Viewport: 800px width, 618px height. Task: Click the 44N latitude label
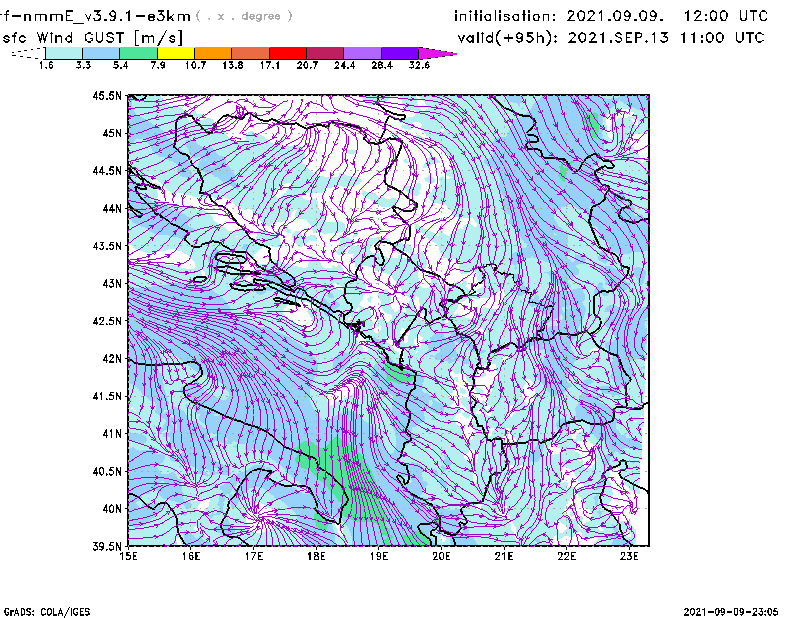[x=112, y=208]
